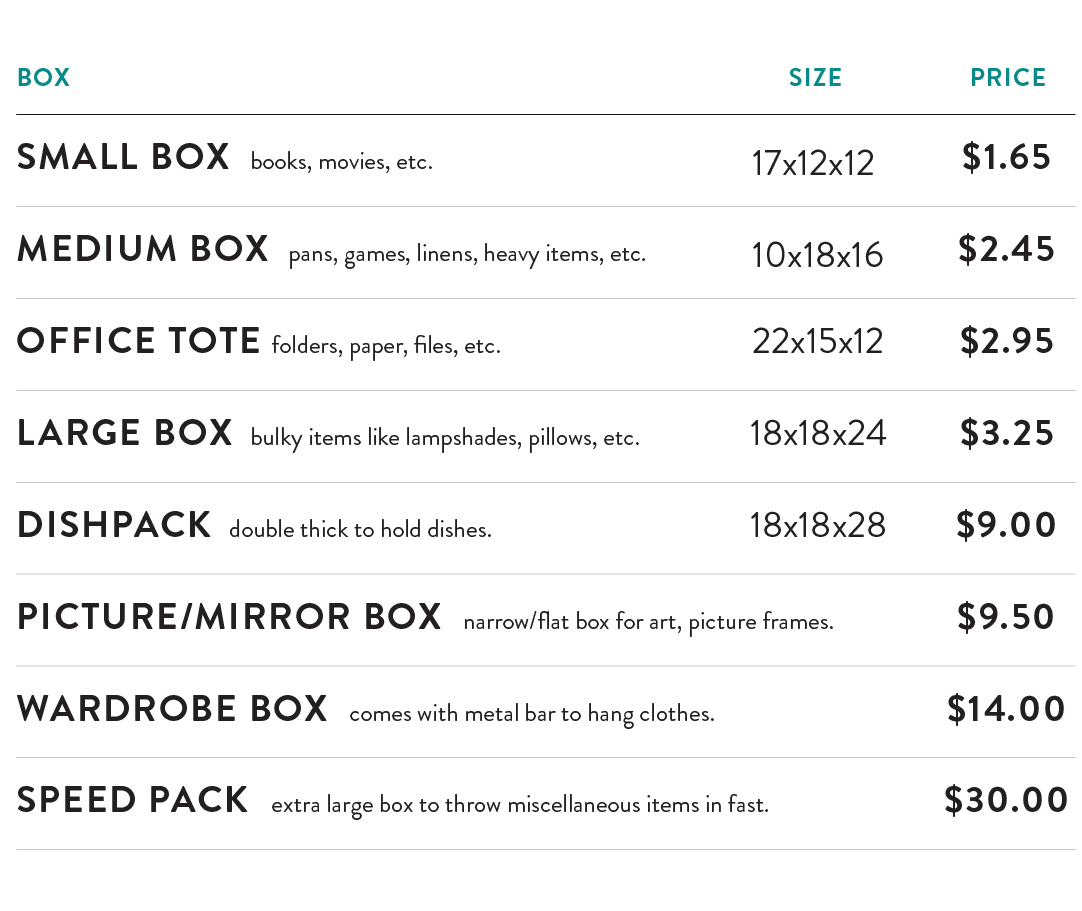Click the BOX column header
The image size is (1082, 911).
tap(43, 77)
